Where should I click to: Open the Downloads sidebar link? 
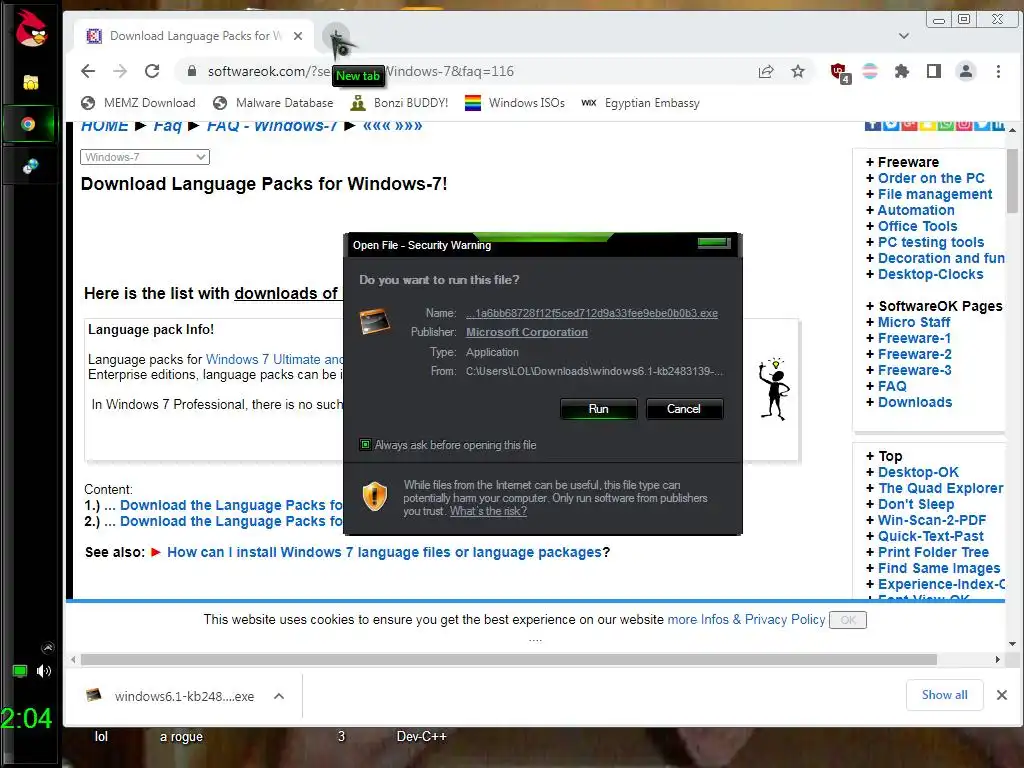coord(914,402)
